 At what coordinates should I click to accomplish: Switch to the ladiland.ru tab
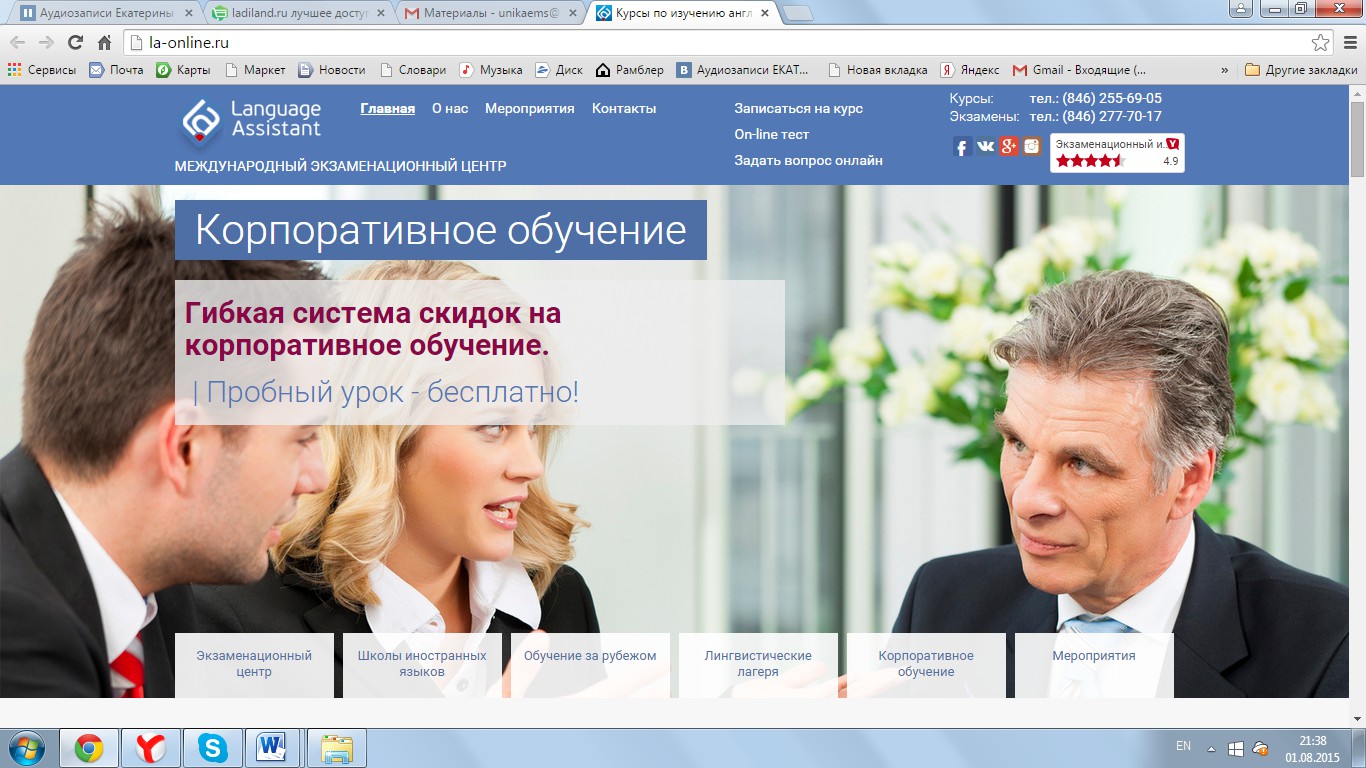click(x=299, y=13)
